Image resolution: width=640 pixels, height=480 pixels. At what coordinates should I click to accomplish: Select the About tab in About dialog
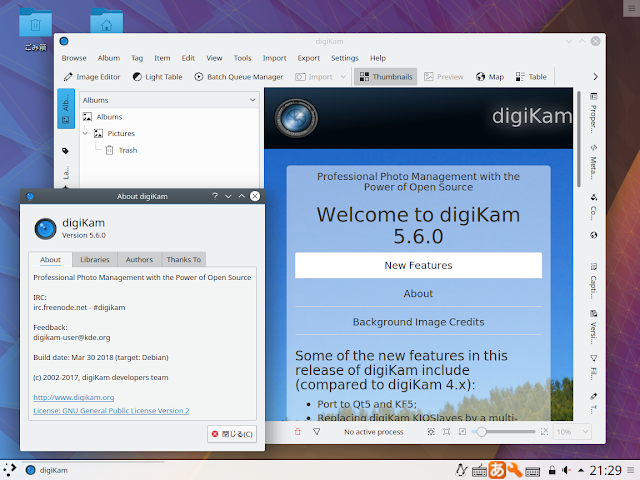[50, 260]
